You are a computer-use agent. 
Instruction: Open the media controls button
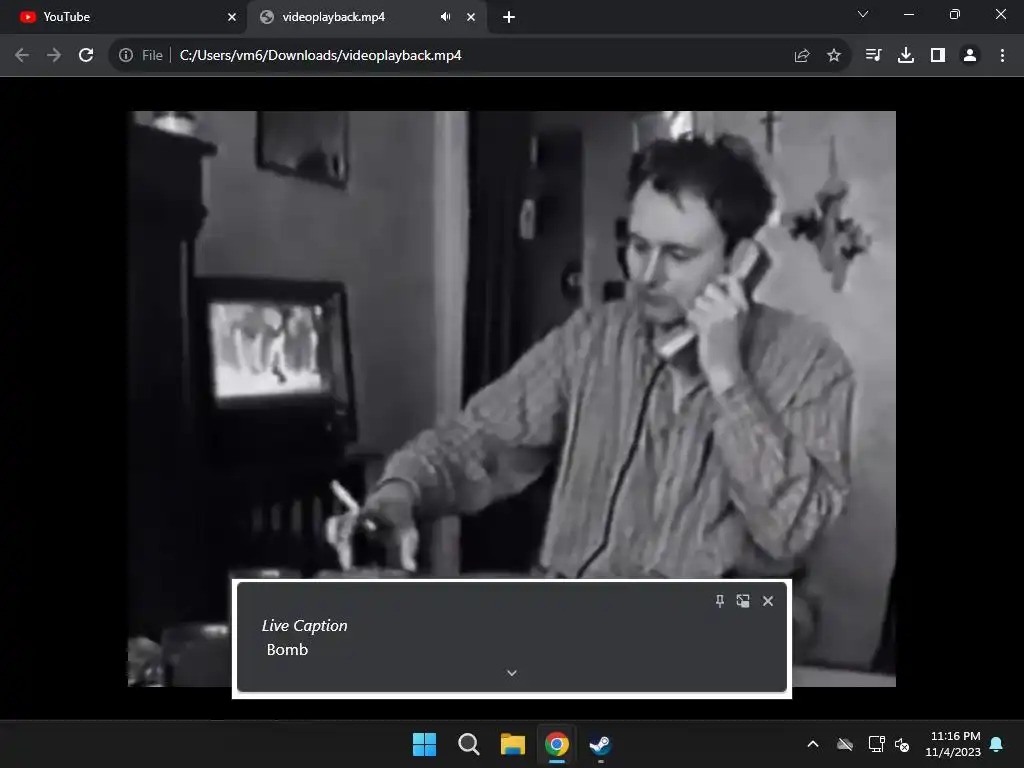point(873,56)
